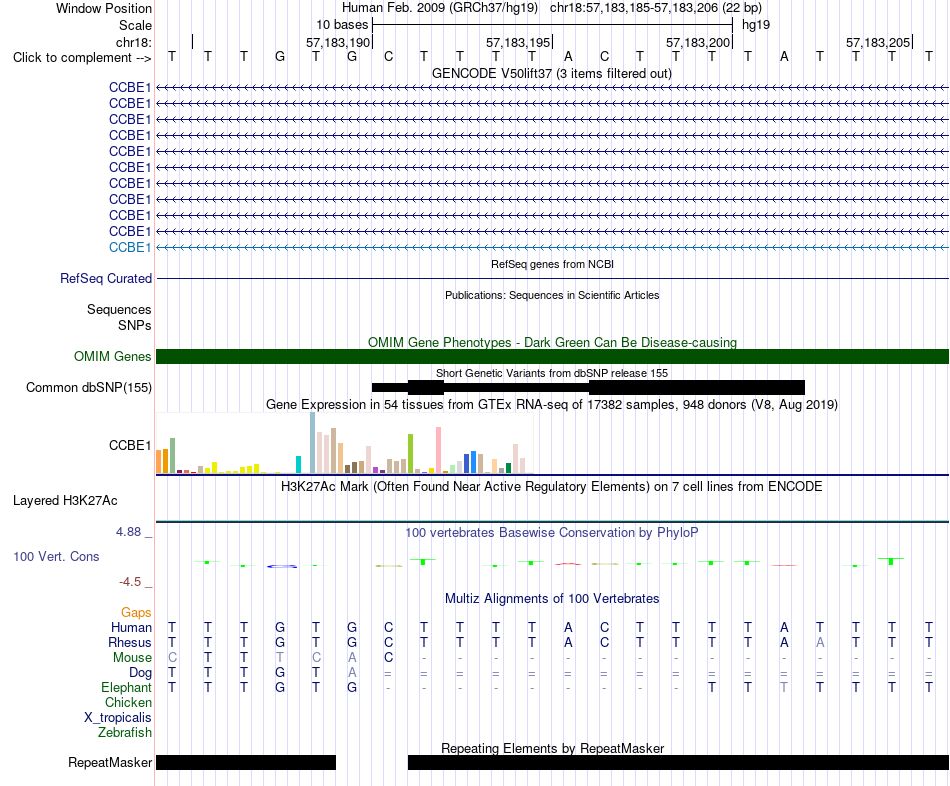Open the 'H3K27Ac Mark' ENCODE track title
The image size is (950, 786).
pyautogui.click(x=552, y=487)
